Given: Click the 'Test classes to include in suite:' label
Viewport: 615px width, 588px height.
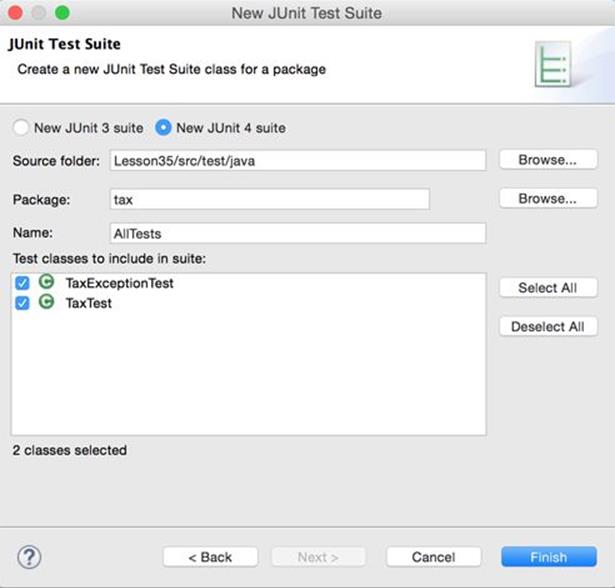Looking at the screenshot, I should tap(109, 259).
